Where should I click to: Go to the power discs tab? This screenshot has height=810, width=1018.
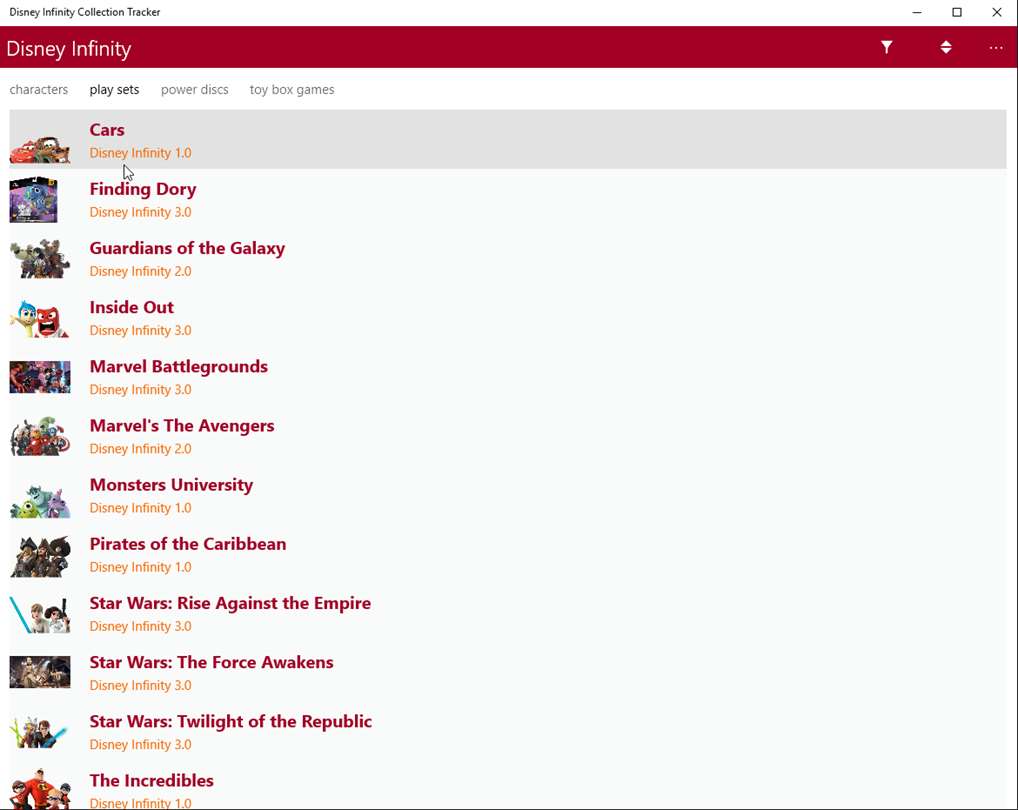coord(195,90)
